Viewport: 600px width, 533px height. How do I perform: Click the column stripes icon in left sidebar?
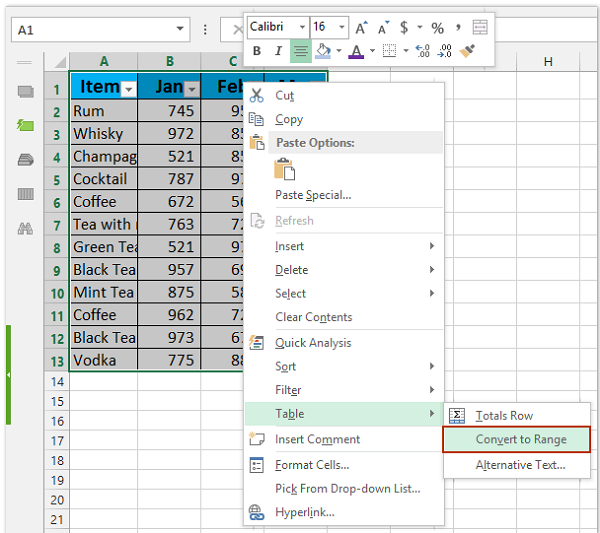(25, 194)
